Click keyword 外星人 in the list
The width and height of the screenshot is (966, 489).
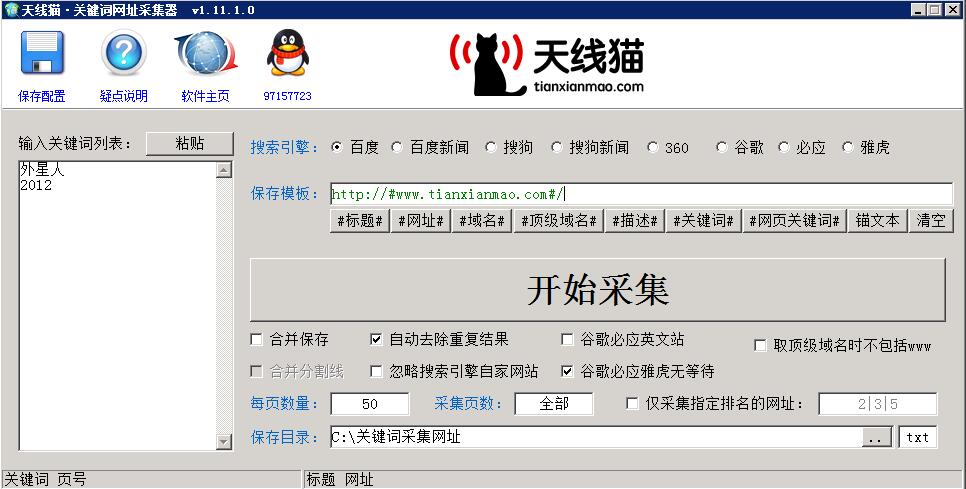[x=42, y=169]
